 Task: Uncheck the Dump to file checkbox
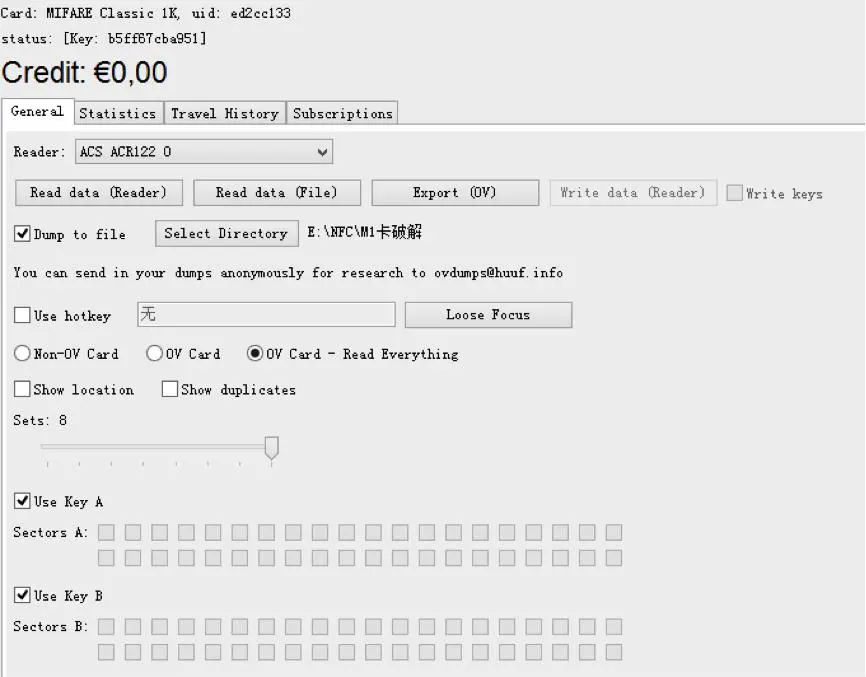coord(22,234)
